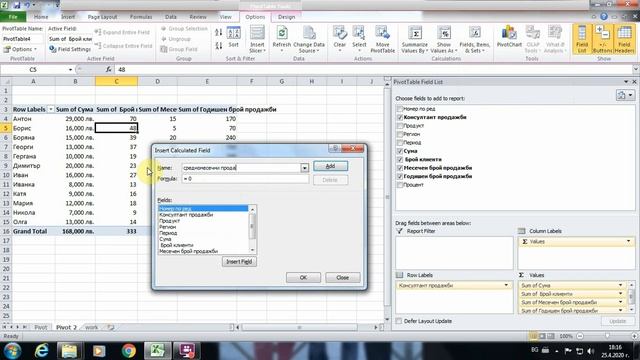Check the 'Продукт' field checkbox
The image size is (640, 360).
[x=400, y=126]
